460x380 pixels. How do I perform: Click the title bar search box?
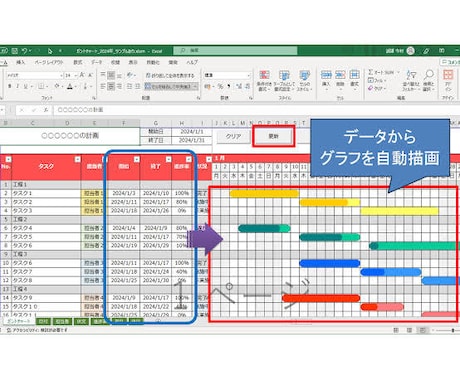235,50
